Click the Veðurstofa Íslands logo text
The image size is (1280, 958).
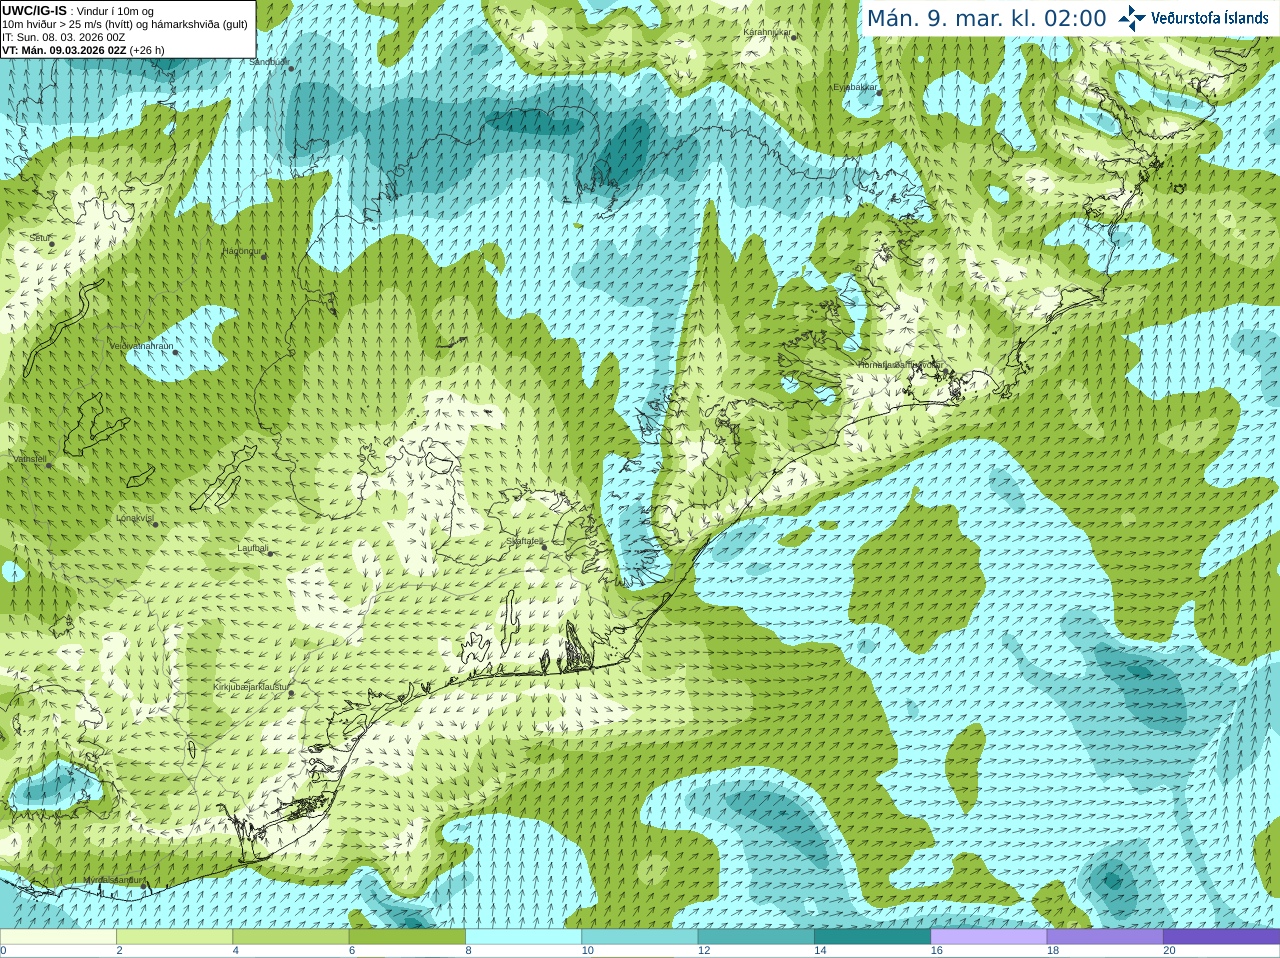[1210, 18]
